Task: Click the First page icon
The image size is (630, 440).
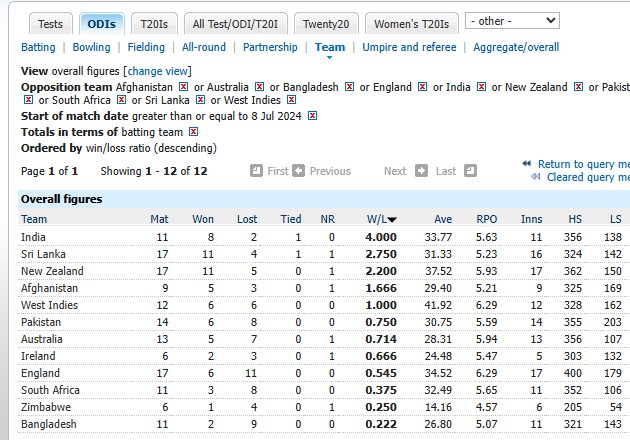Action: point(256,171)
